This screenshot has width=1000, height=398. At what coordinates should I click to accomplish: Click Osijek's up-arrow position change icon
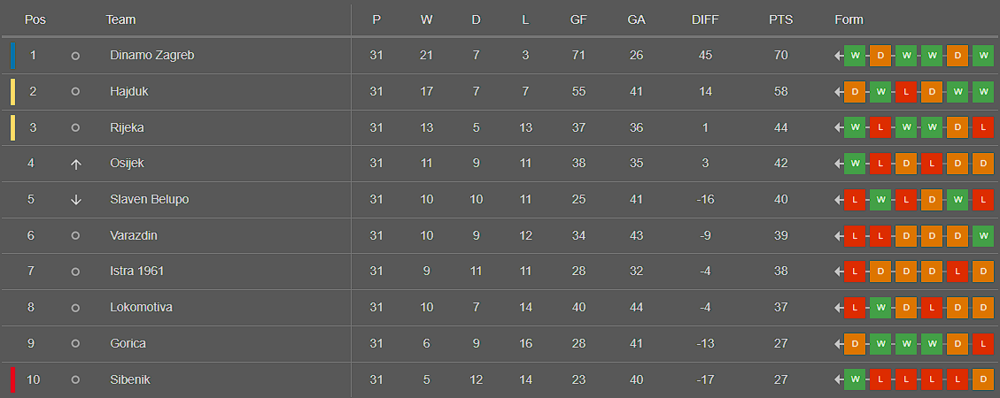[75, 164]
